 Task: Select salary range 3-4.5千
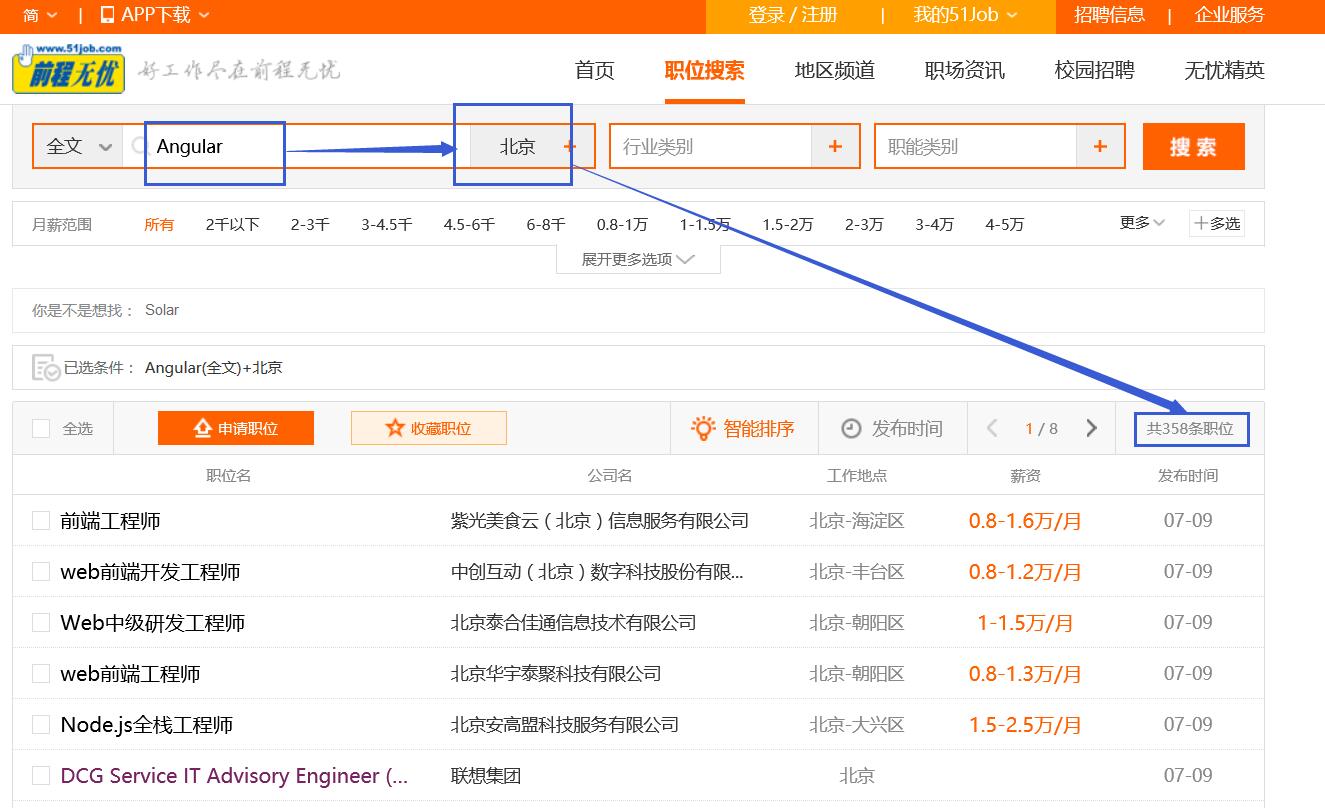[x=387, y=224]
